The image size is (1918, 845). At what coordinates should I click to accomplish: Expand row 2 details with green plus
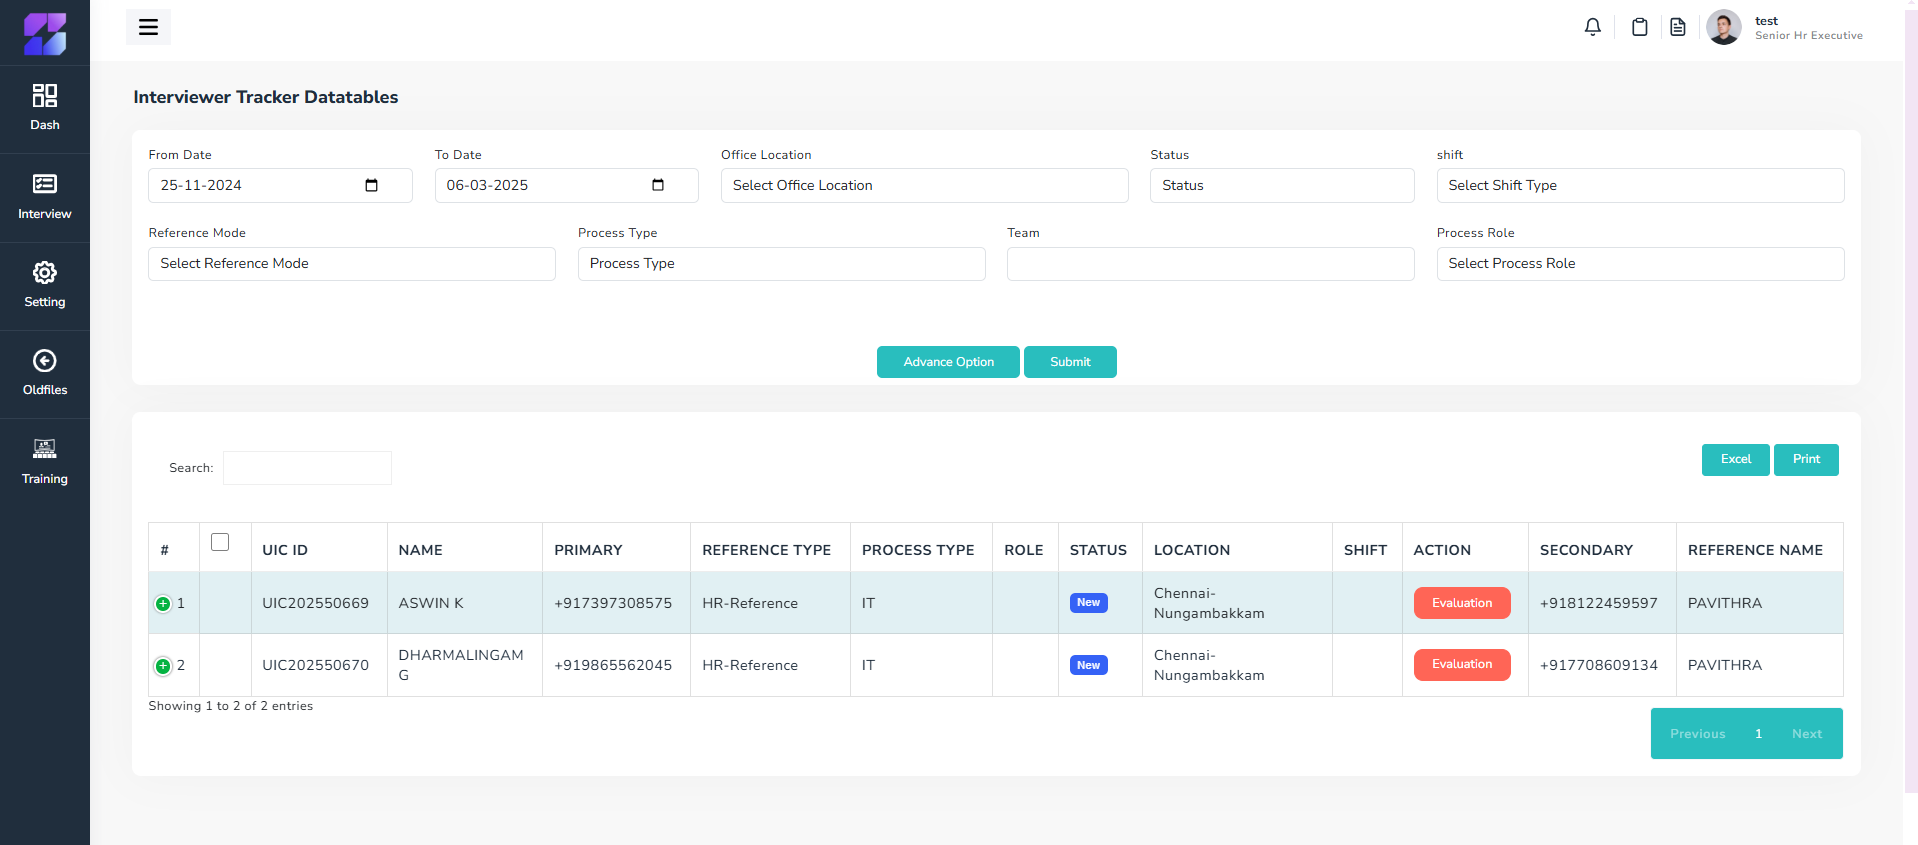click(163, 665)
